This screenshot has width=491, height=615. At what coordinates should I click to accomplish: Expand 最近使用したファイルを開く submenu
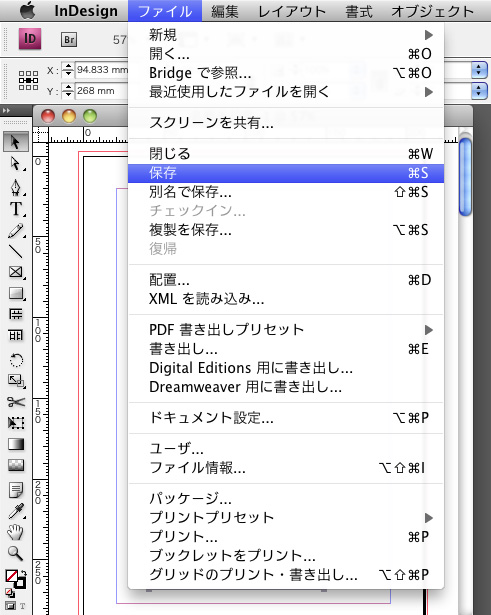click(286, 92)
